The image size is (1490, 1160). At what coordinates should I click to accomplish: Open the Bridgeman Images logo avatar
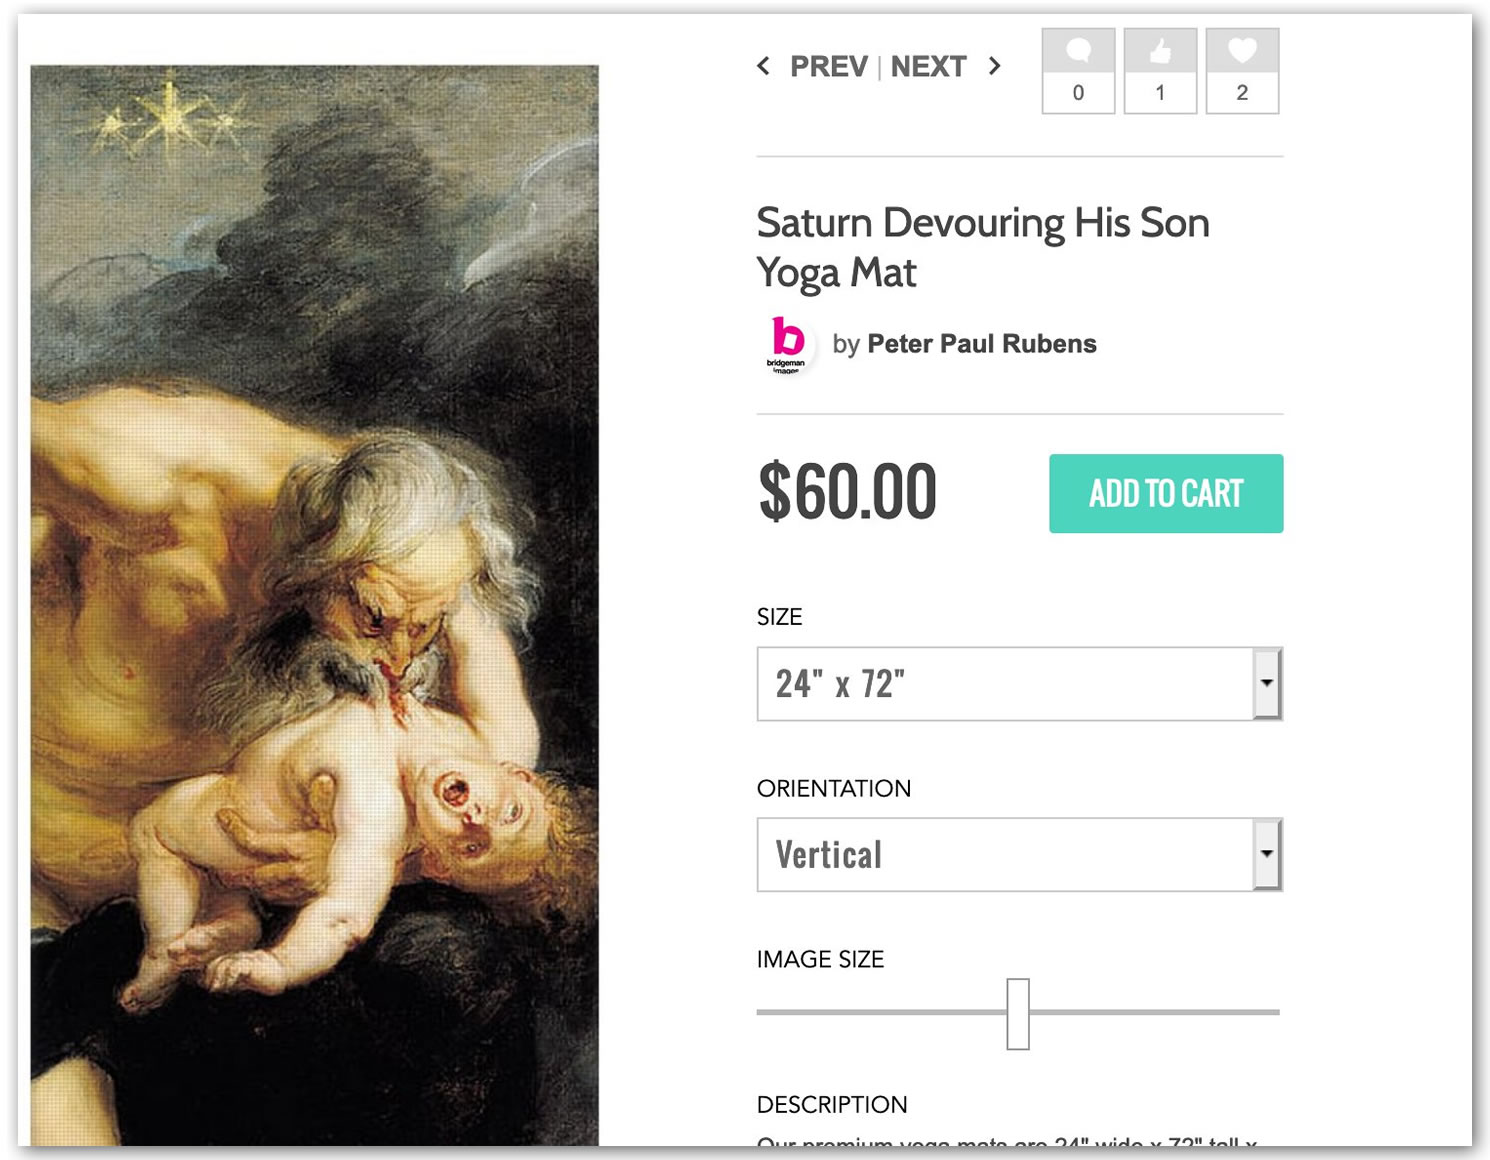point(788,345)
